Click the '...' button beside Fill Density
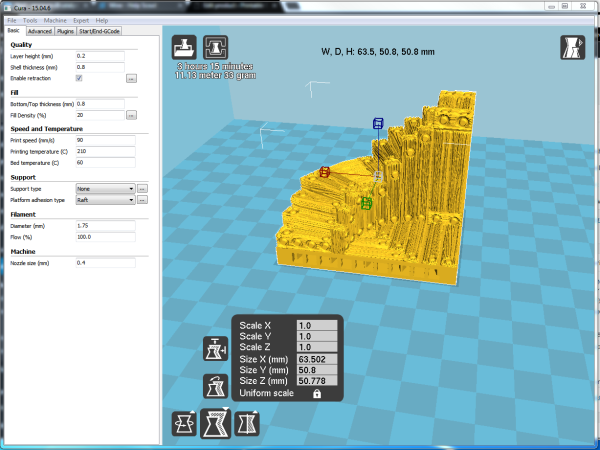The image size is (600, 450). point(131,115)
